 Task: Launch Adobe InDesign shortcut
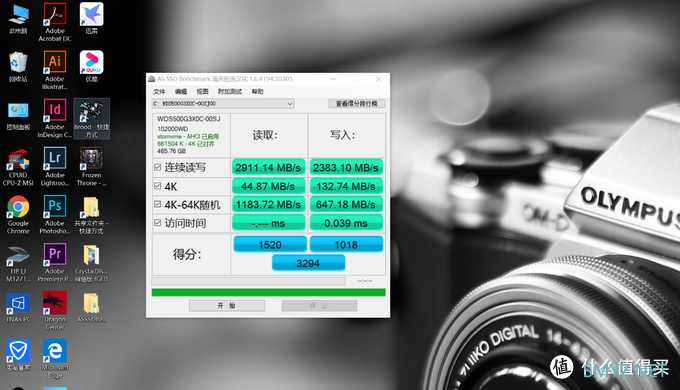tap(55, 118)
